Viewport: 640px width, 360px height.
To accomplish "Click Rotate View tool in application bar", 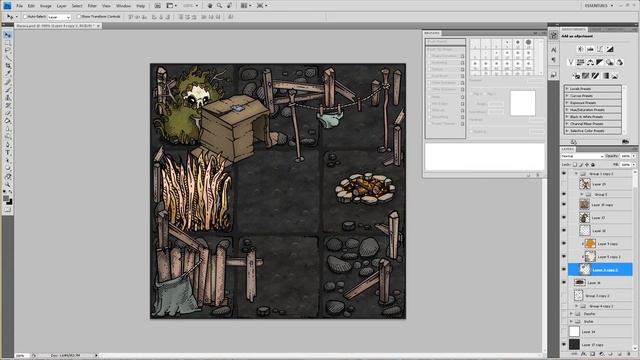I will (230, 6).
